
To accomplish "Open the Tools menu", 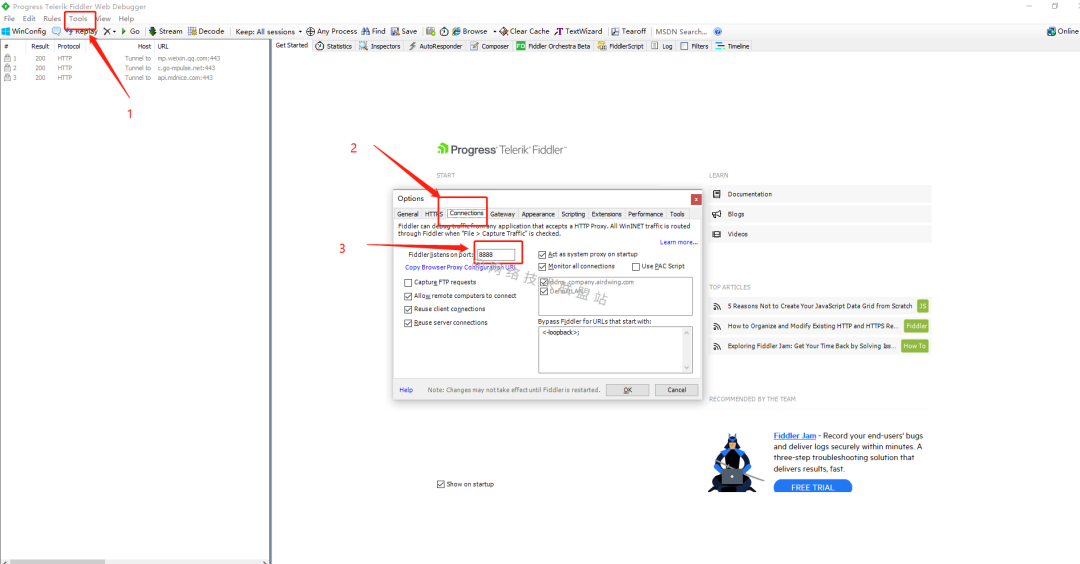I will pyautogui.click(x=78, y=19).
